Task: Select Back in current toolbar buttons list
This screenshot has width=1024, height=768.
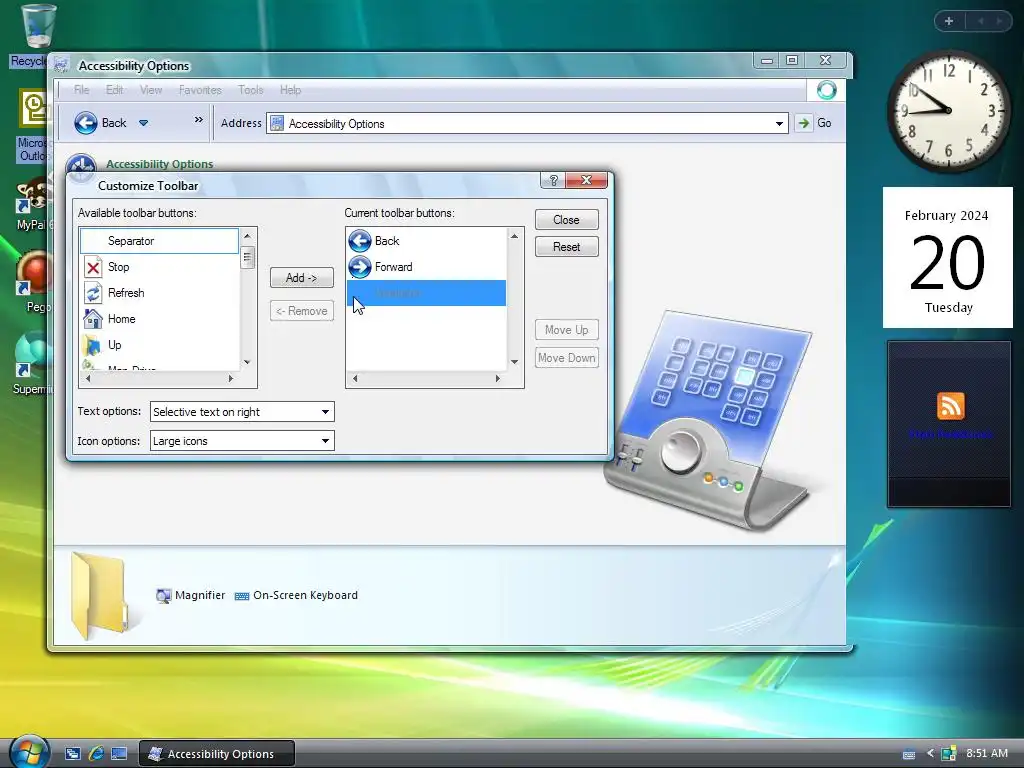Action: [426, 241]
